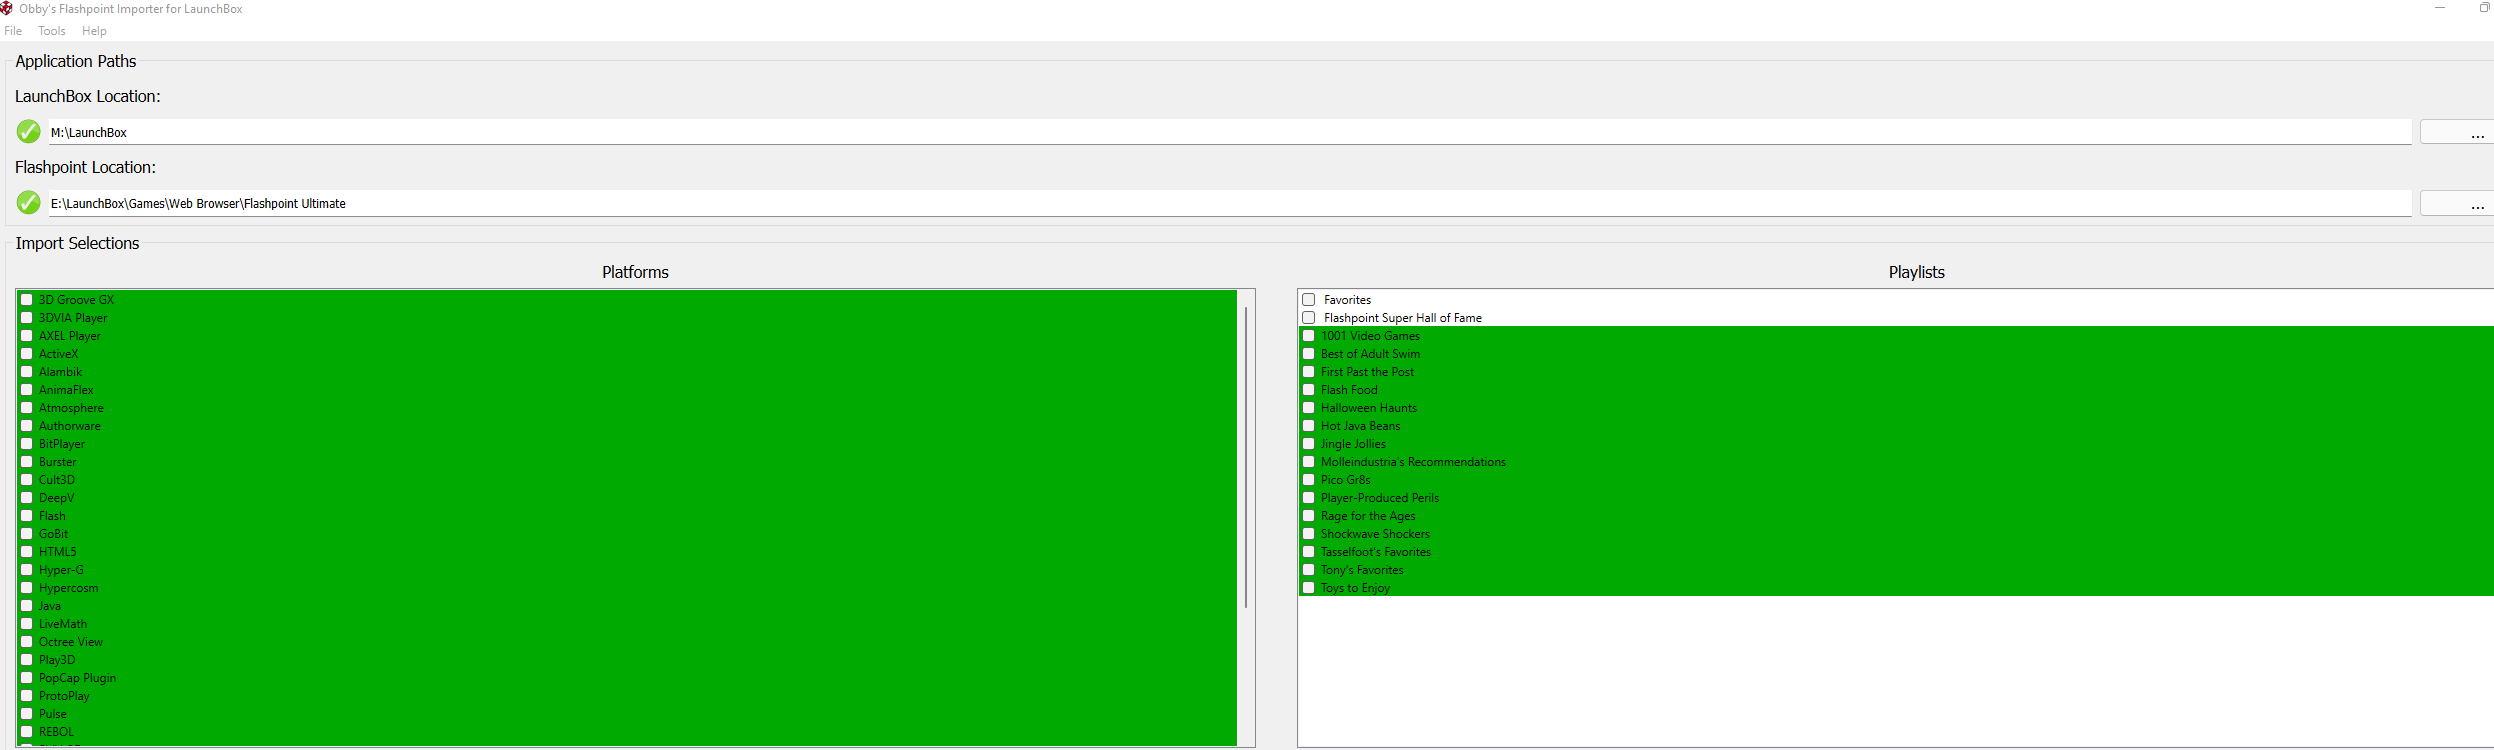Click the Flashpoint path input field
Screen dimensions: 2494x750
(1230, 203)
